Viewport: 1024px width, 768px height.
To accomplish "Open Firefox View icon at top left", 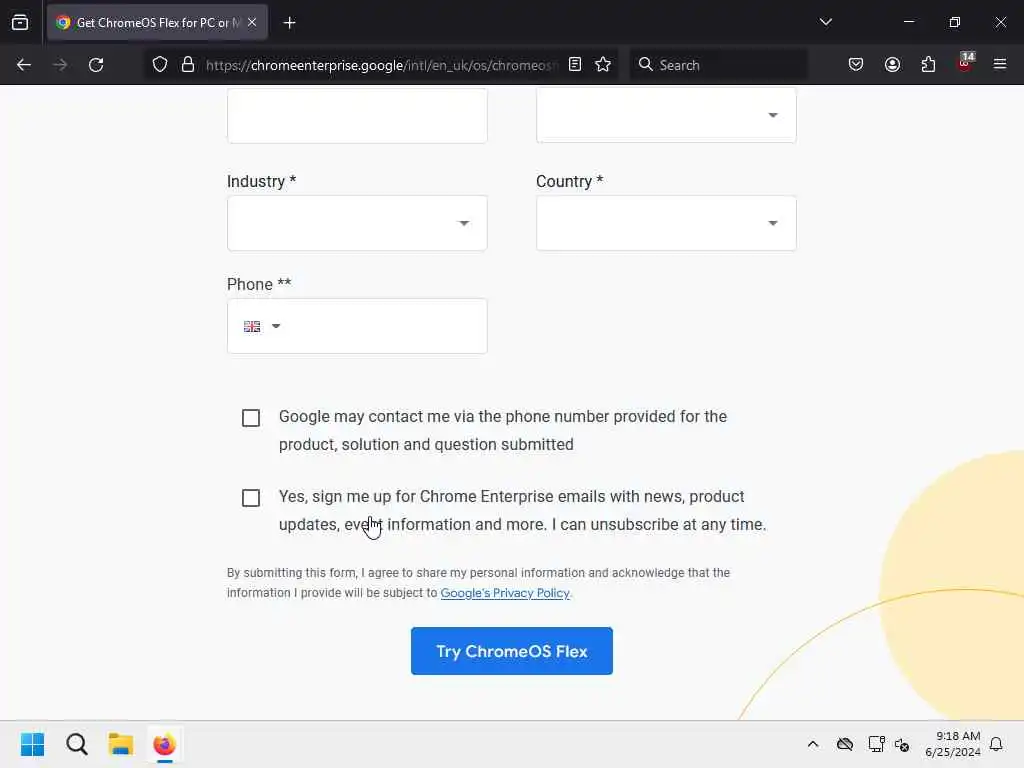I will point(20,22).
